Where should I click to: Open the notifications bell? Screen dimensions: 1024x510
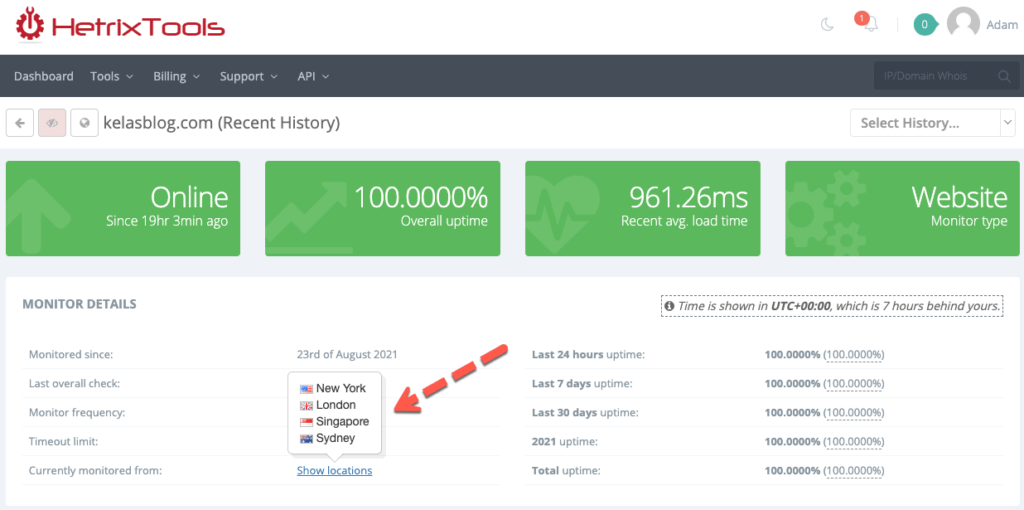871,25
